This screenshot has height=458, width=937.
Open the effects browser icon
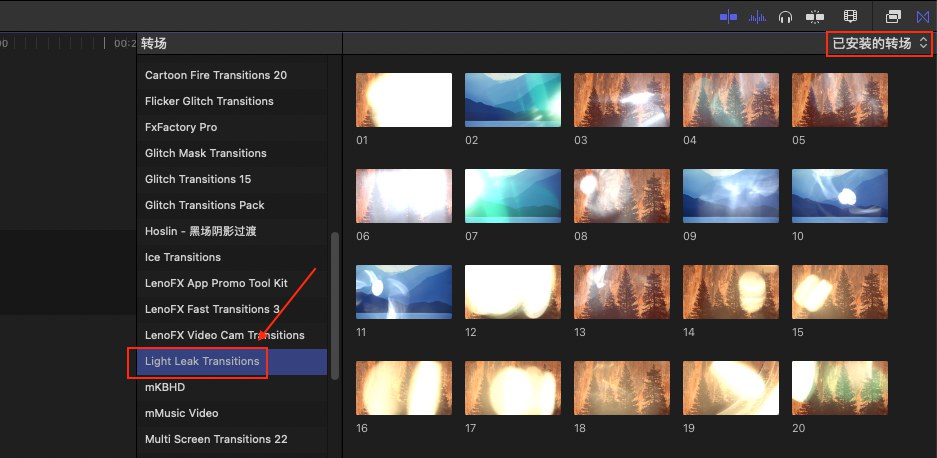tap(893, 17)
